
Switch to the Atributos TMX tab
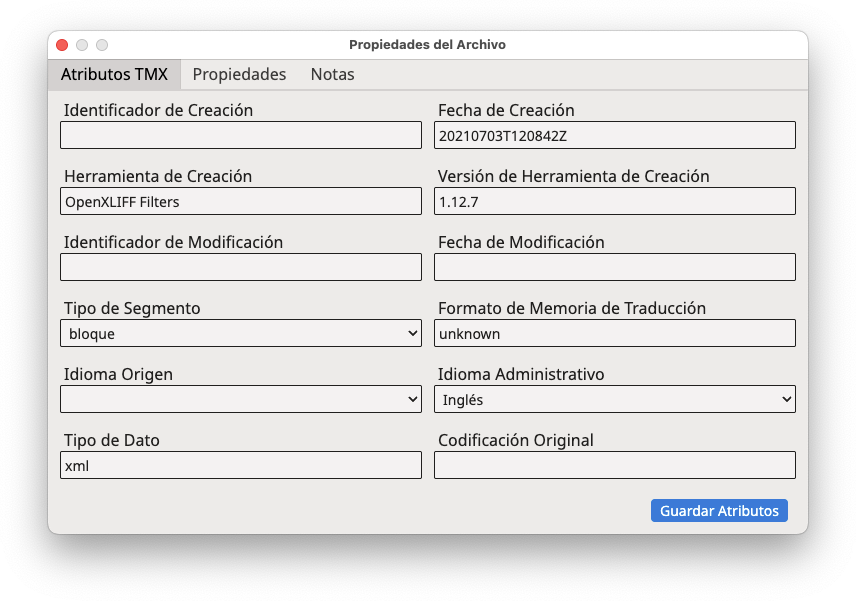click(114, 74)
